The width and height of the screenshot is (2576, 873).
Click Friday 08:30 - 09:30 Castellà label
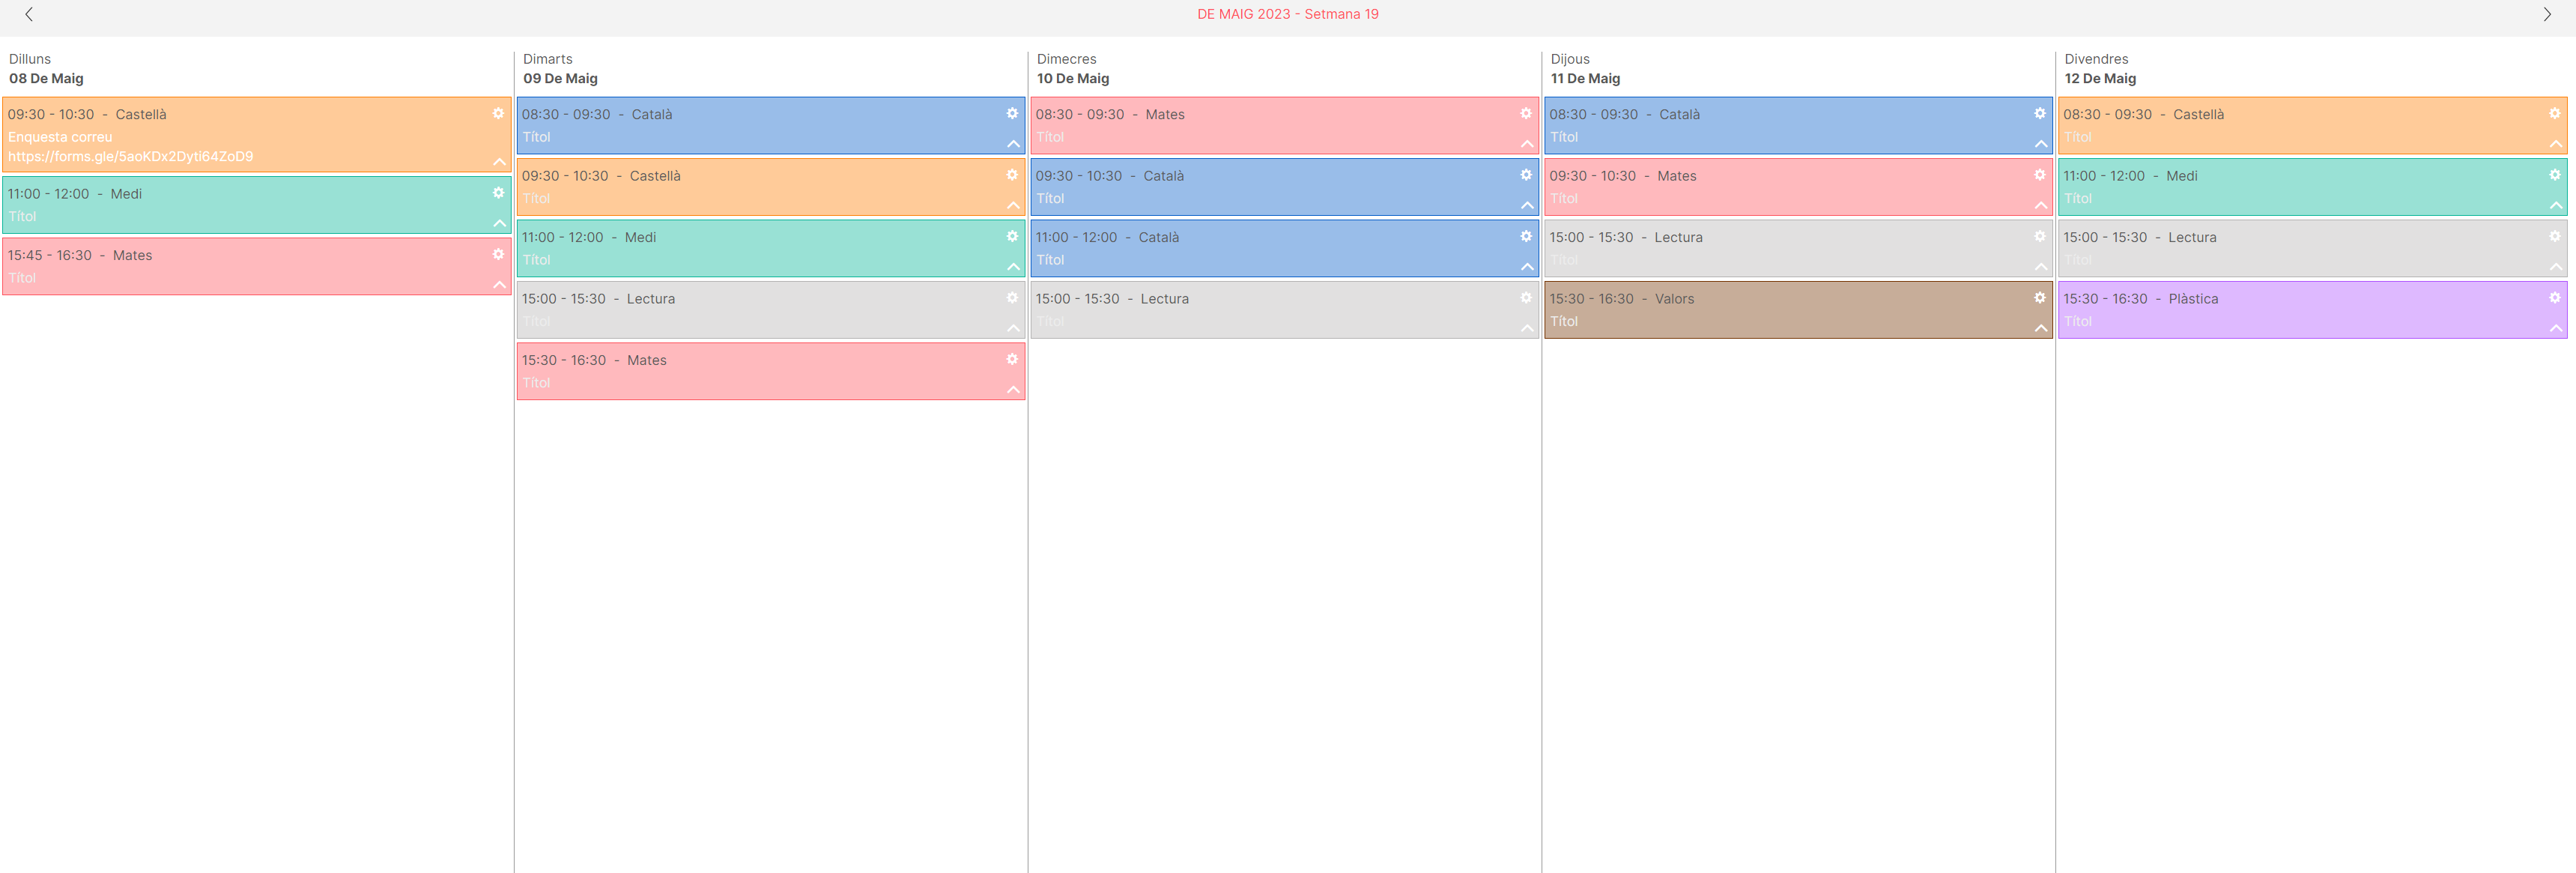tap(2143, 114)
